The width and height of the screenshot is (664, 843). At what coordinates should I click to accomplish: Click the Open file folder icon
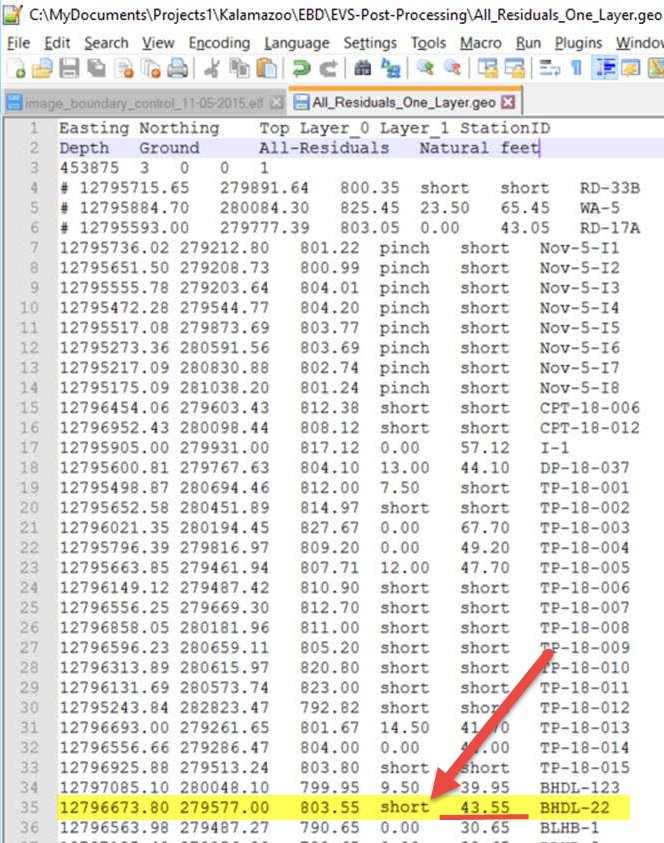point(41,68)
